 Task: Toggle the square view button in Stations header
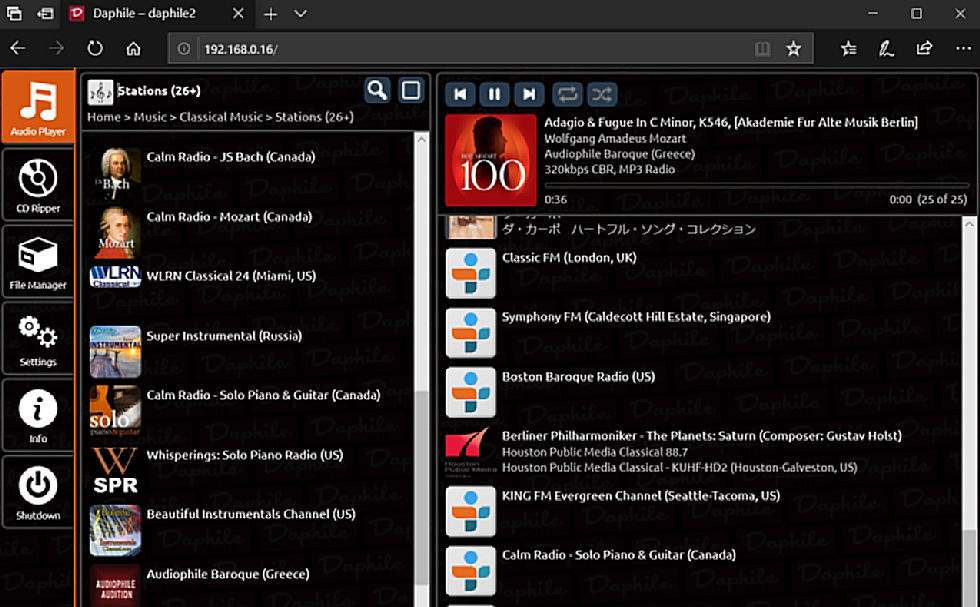click(x=411, y=91)
